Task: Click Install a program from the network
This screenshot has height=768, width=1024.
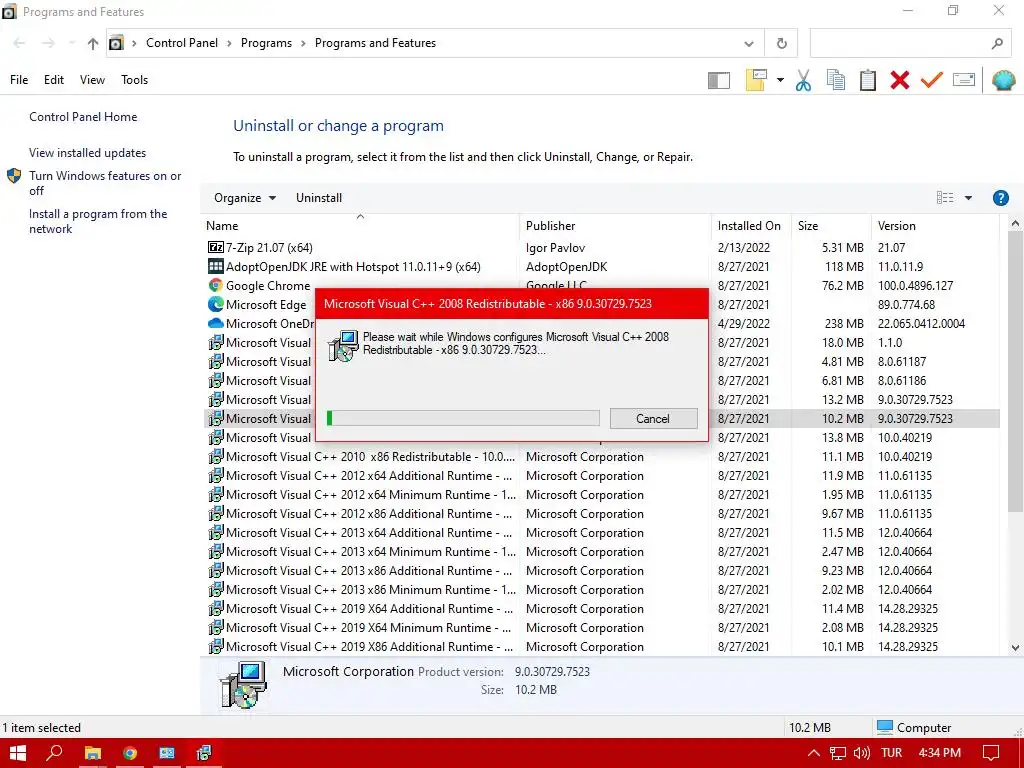Action: (98, 221)
